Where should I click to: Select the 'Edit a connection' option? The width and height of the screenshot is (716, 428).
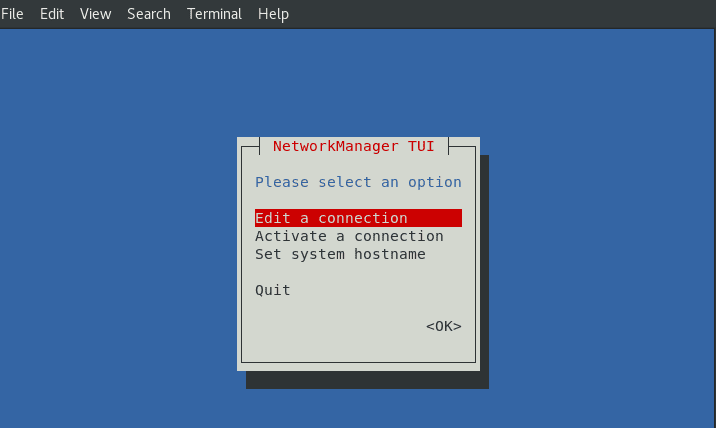358,218
